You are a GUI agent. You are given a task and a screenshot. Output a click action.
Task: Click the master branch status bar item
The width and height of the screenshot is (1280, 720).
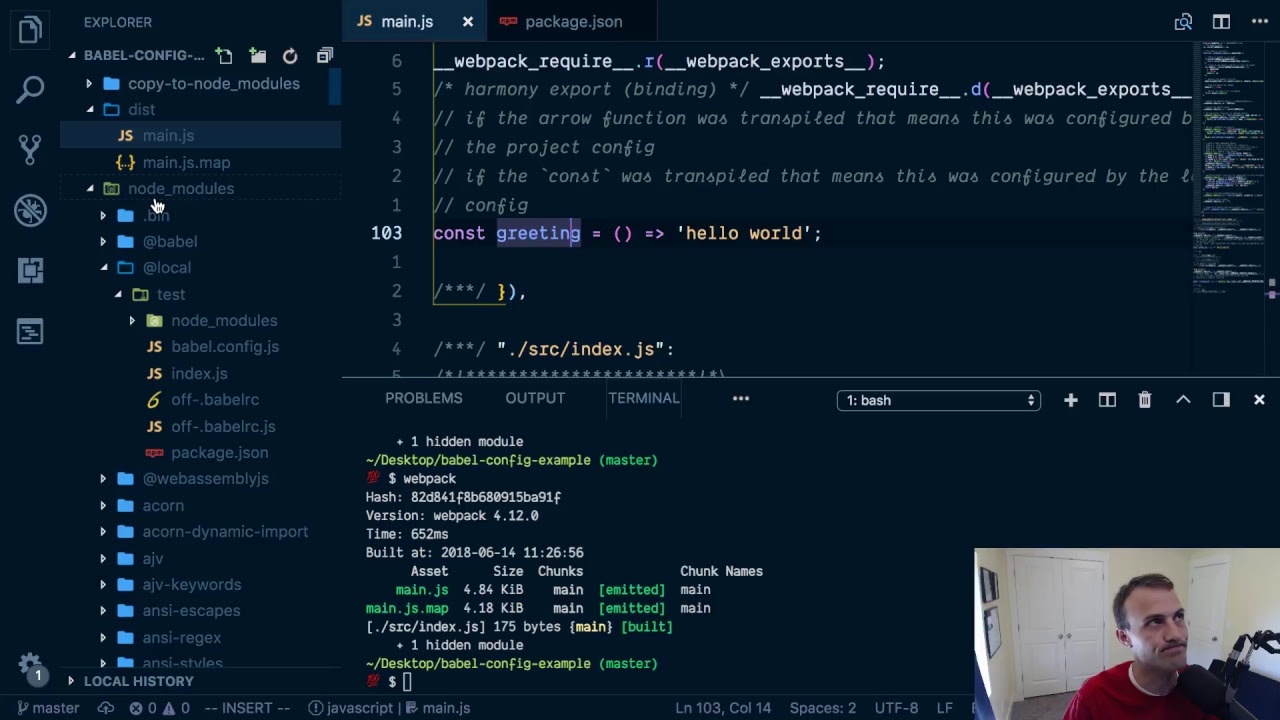(47, 707)
